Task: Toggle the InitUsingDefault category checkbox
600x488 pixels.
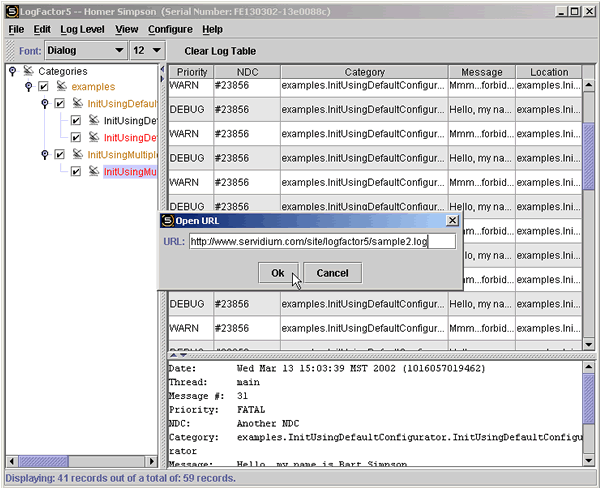Action: [60, 104]
